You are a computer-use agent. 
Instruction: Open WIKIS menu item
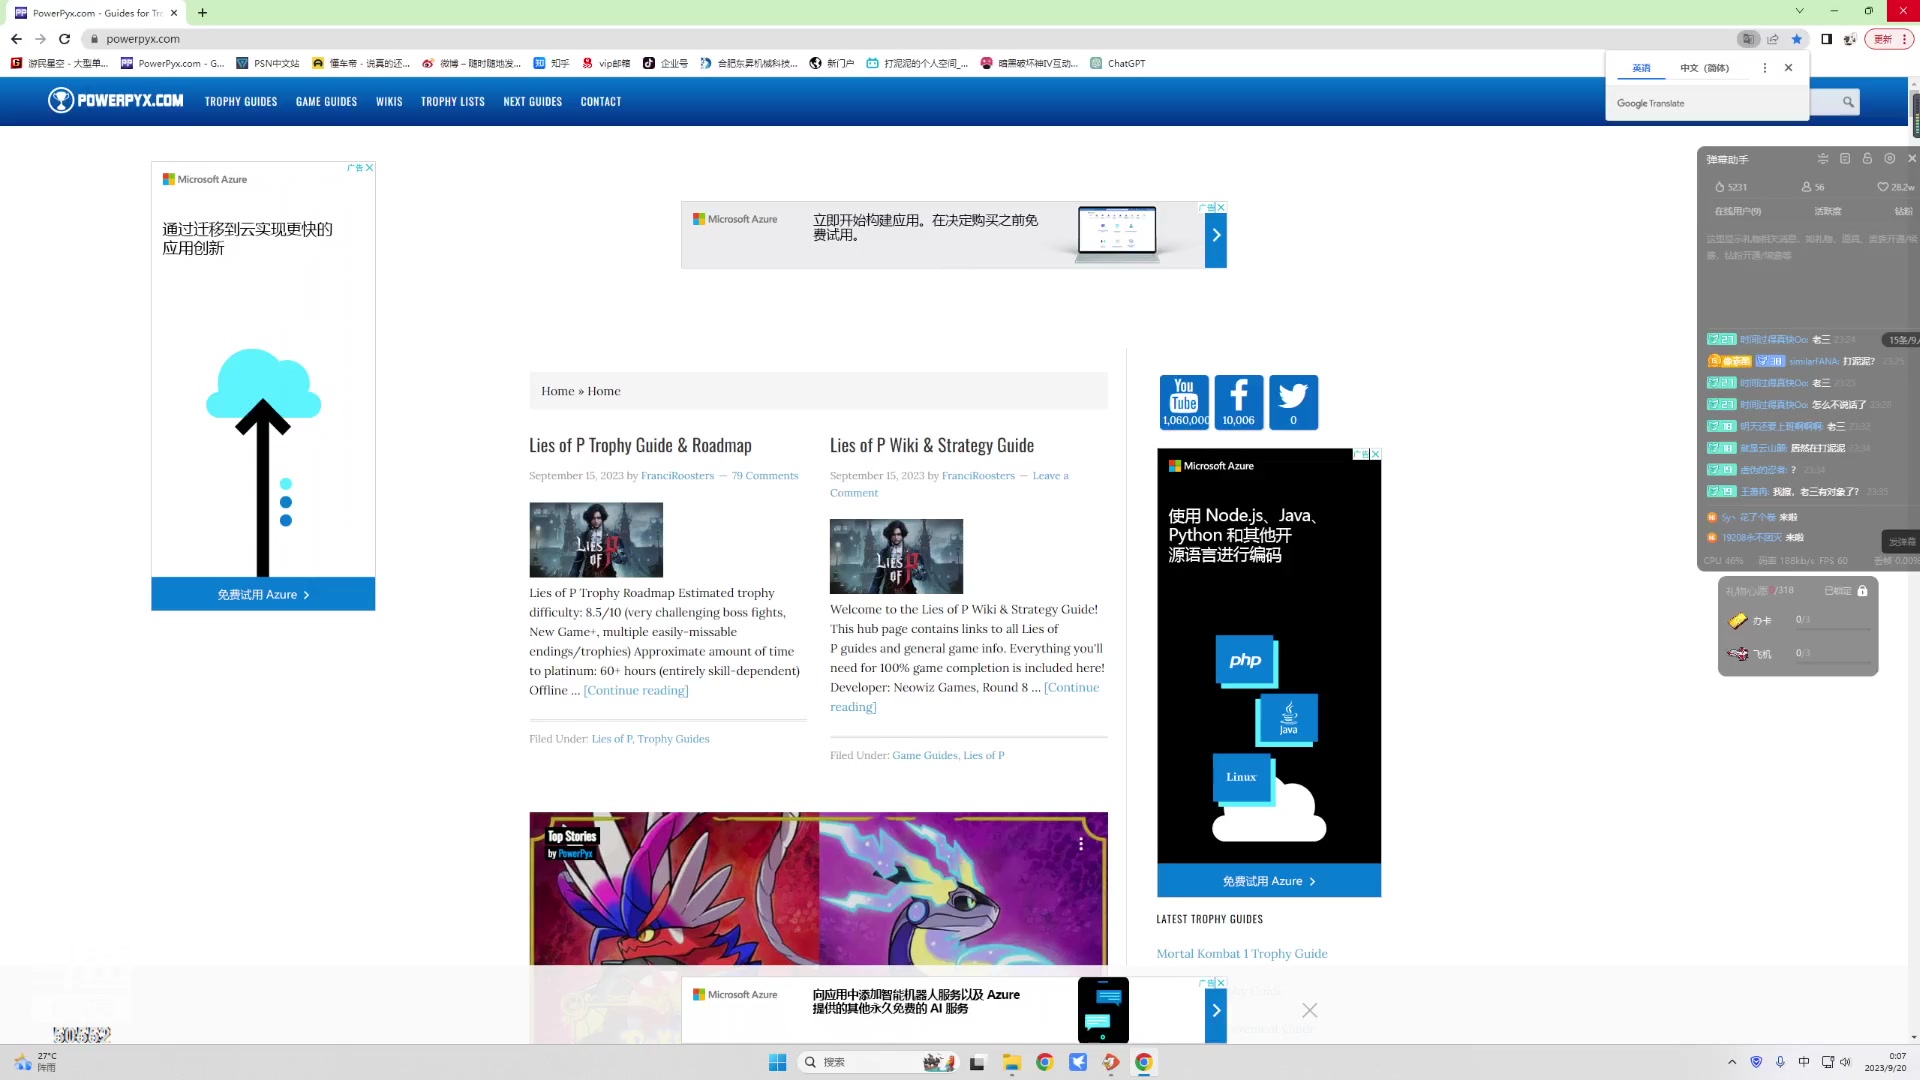click(x=389, y=102)
